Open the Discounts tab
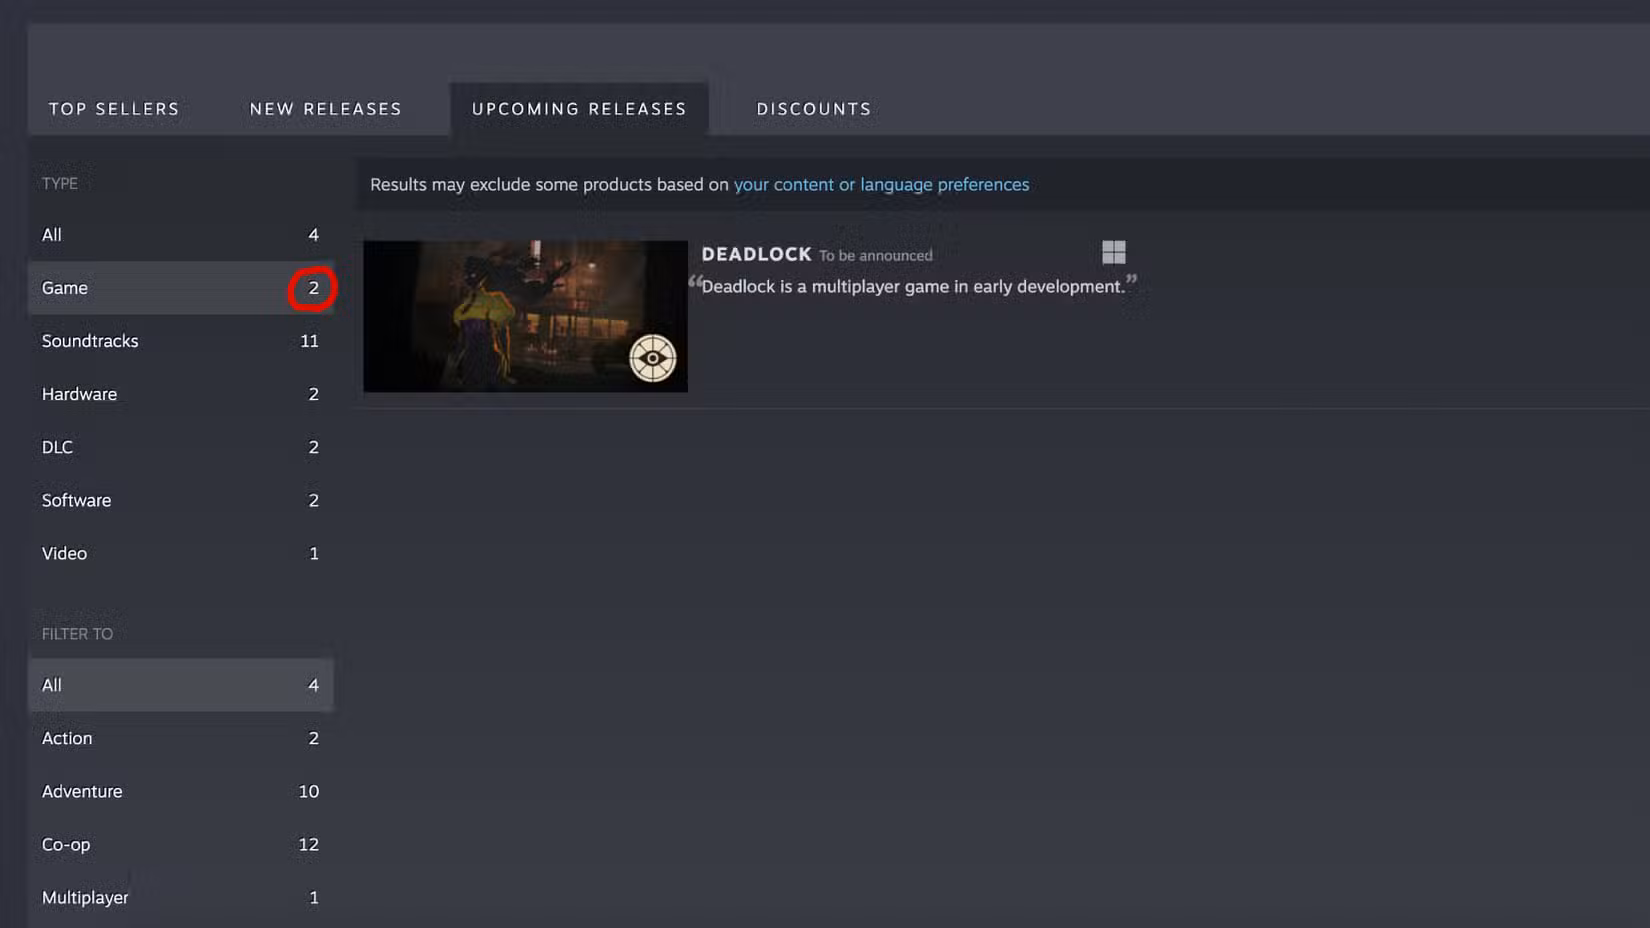Viewport: 1650px width, 928px height. click(813, 108)
